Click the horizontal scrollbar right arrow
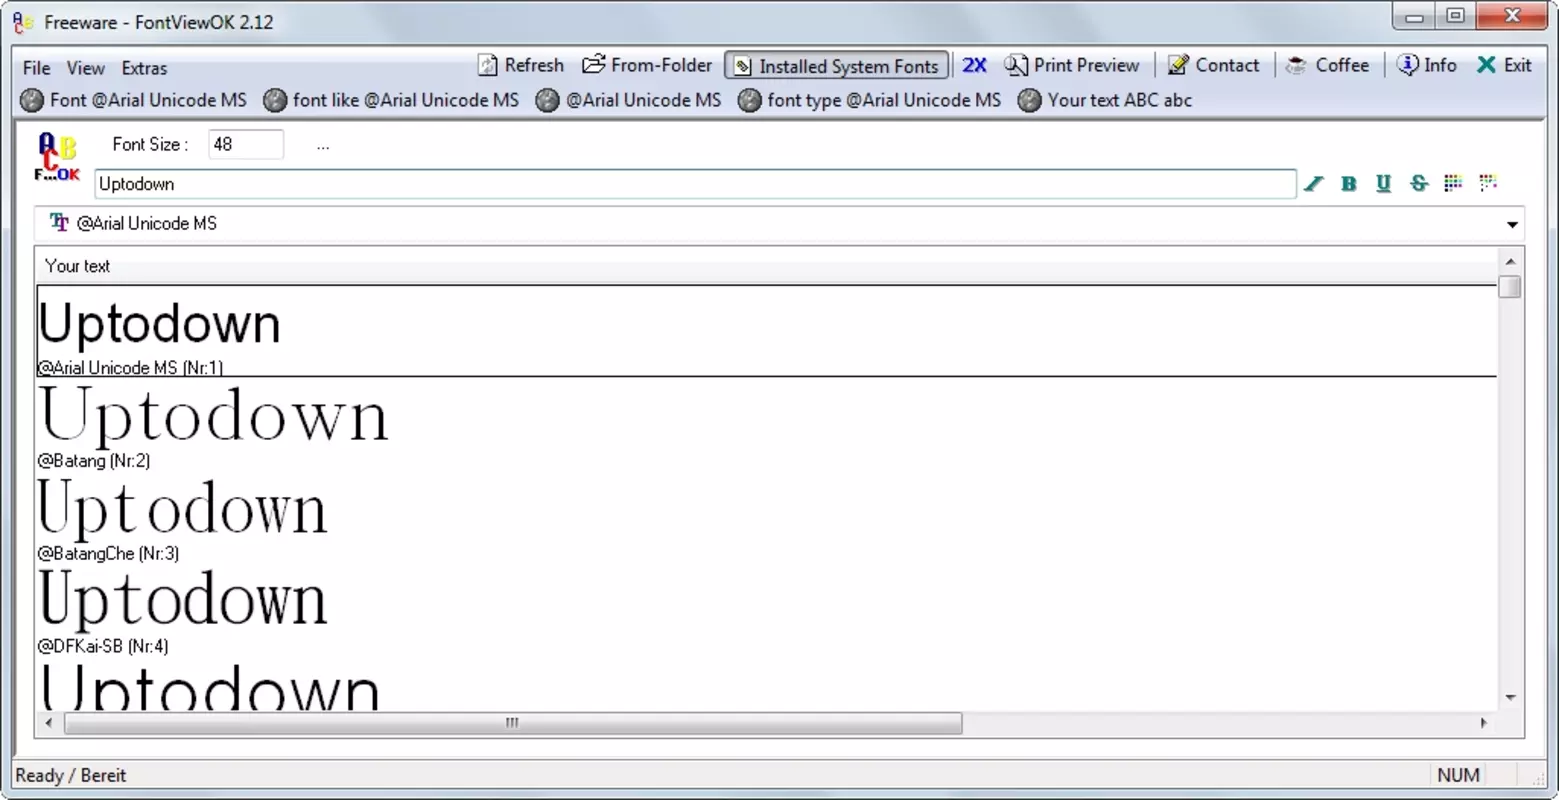Viewport: 1559px width, 800px height. [1483, 722]
